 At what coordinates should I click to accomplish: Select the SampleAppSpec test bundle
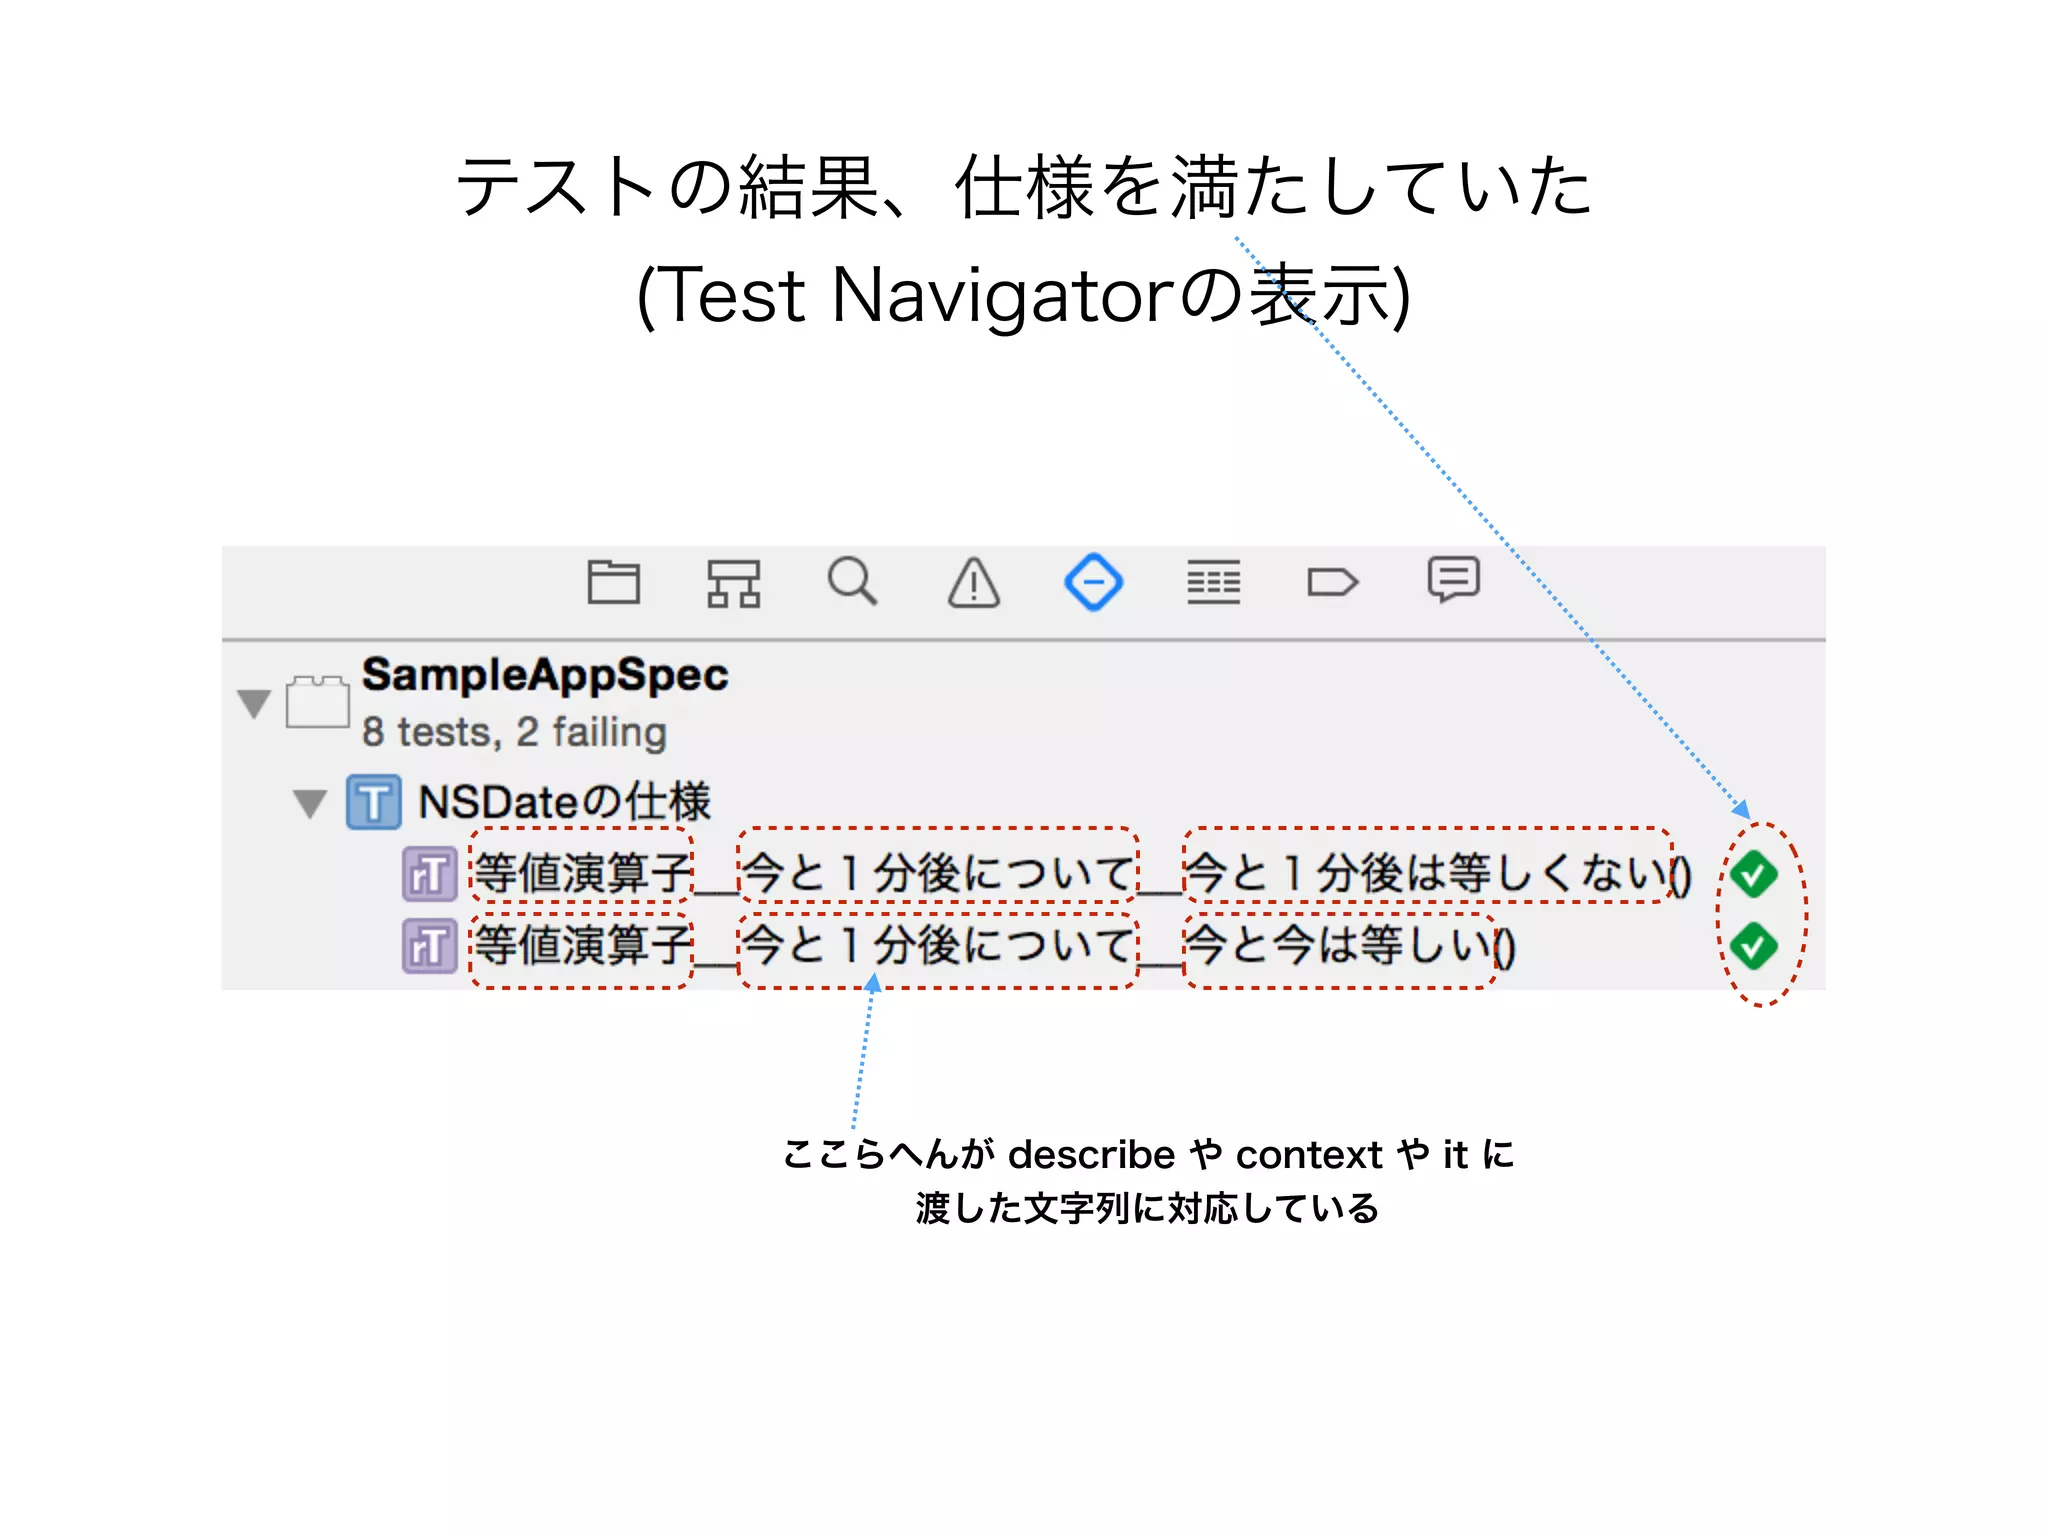click(x=544, y=676)
